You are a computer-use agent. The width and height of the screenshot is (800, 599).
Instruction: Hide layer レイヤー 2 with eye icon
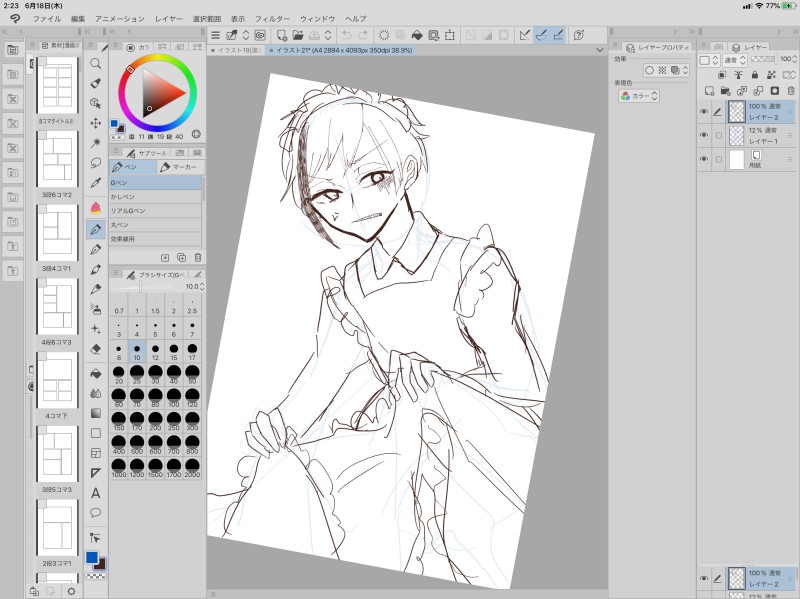[x=704, y=112]
